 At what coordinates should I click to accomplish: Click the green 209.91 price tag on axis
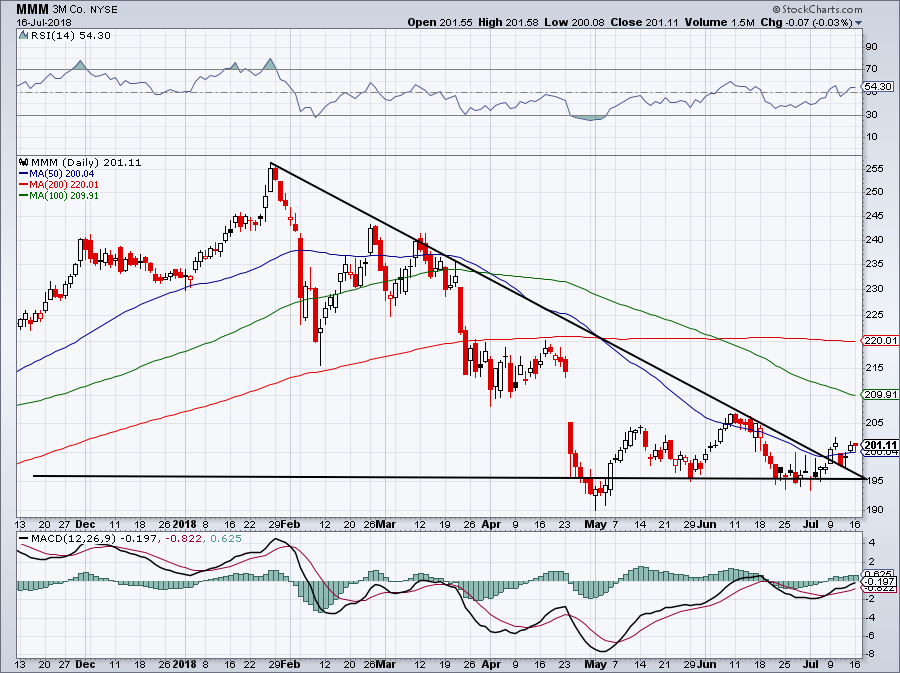pyautogui.click(x=879, y=395)
